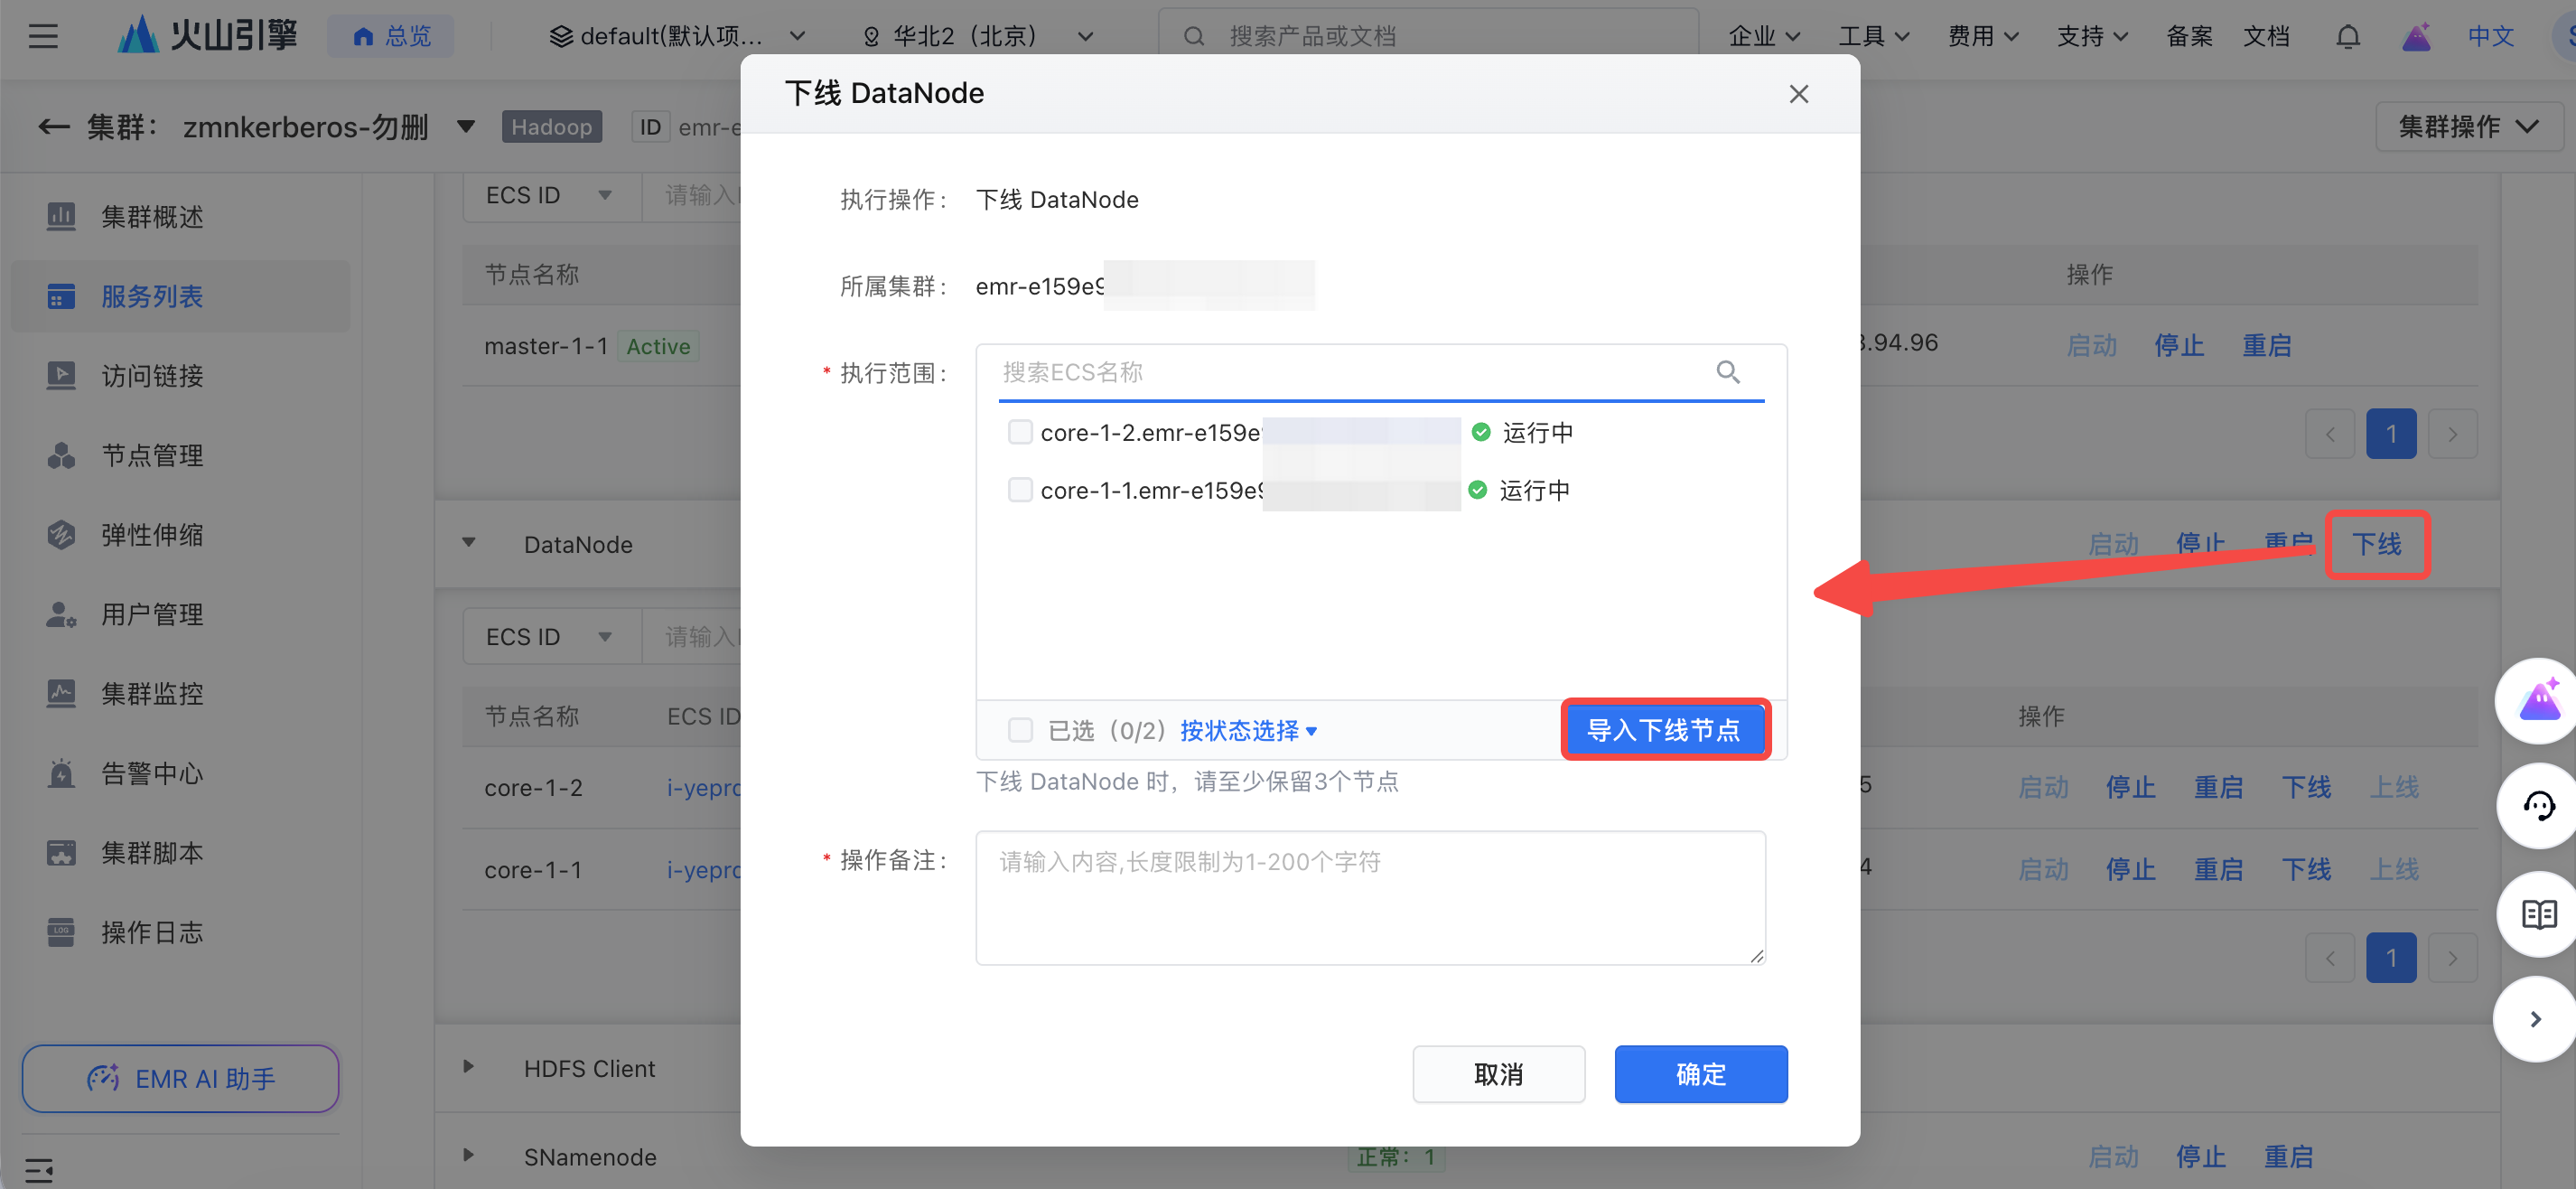This screenshot has height=1189, width=2576.
Task: Open the hamburger navigation menu
Action: click(43, 37)
